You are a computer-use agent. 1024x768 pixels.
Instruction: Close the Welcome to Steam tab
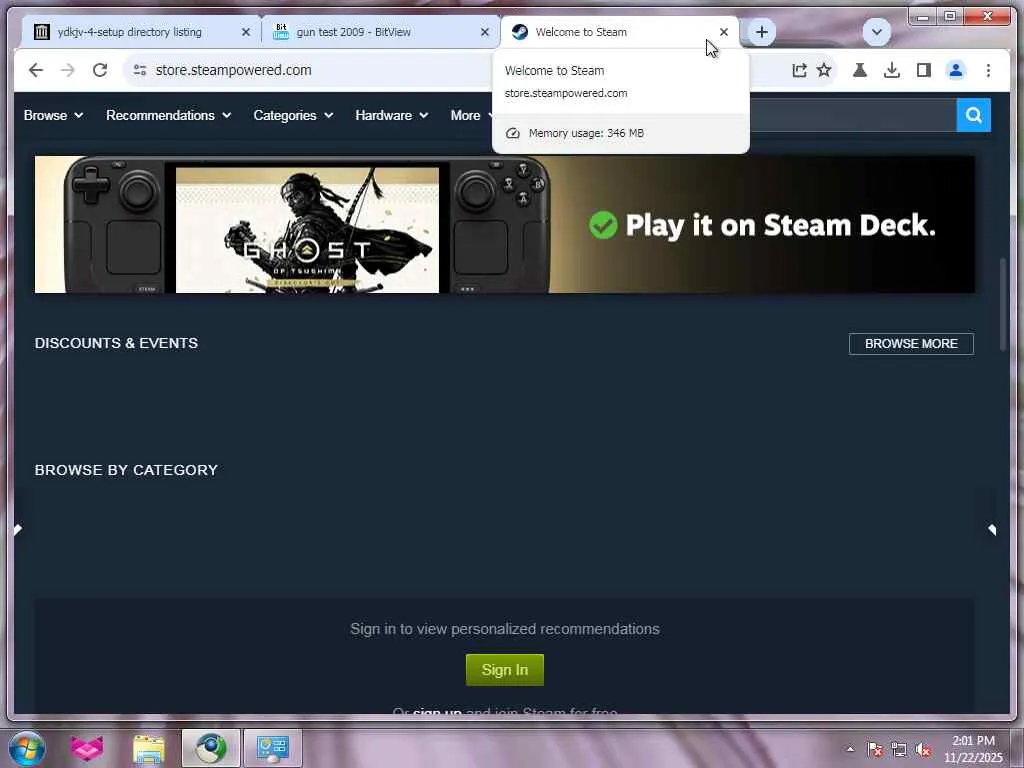pyautogui.click(x=724, y=32)
